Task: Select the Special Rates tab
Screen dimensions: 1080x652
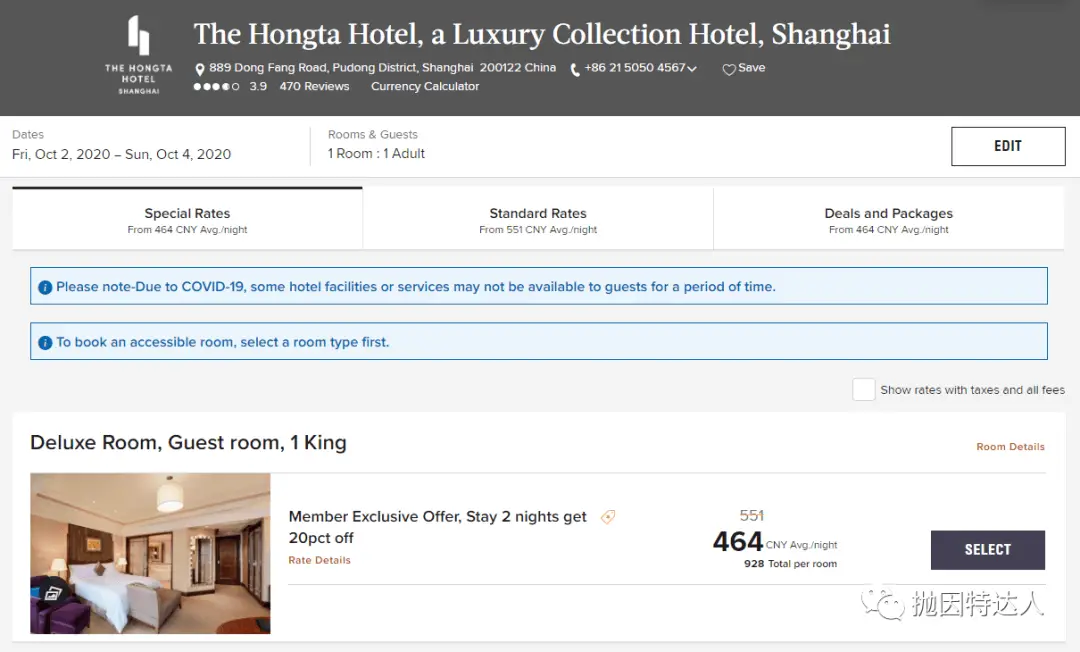Action: 187,220
